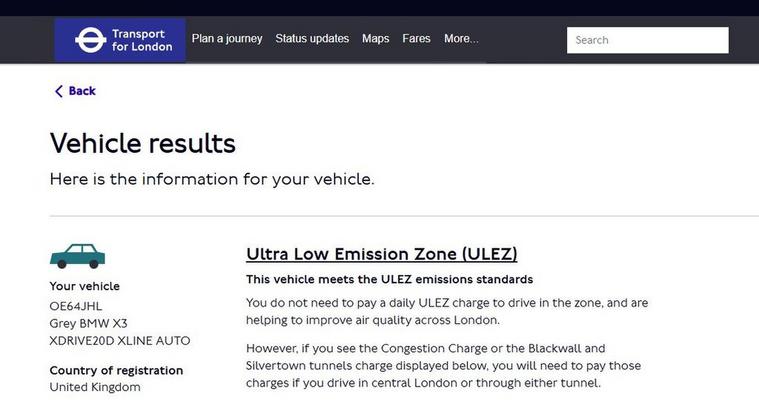Click into the Search input field

pos(648,40)
